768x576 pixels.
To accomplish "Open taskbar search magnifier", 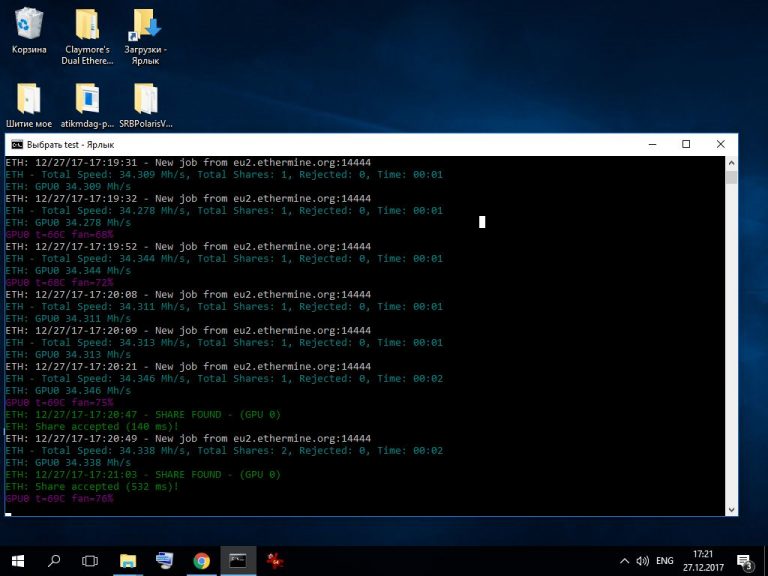I will coord(54,560).
